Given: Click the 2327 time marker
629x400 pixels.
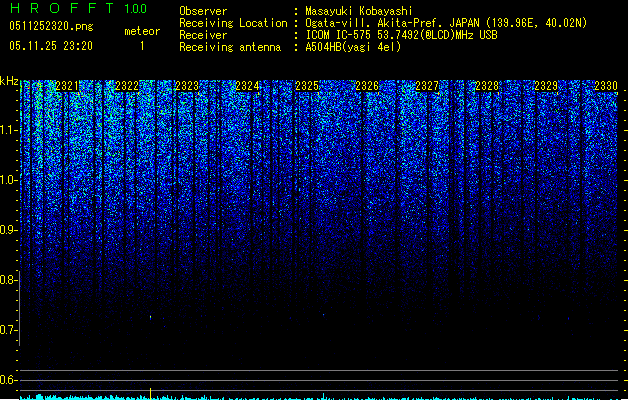Looking at the screenshot, I should (x=427, y=86).
